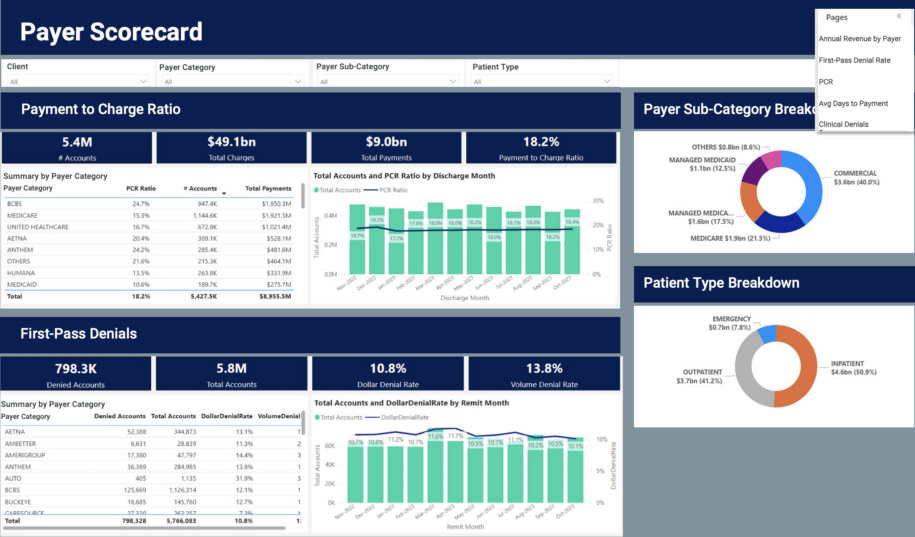Viewport: 915px width, 537px height.
Task: Open Avg Days to Payment page
Action: pyautogui.click(x=853, y=103)
